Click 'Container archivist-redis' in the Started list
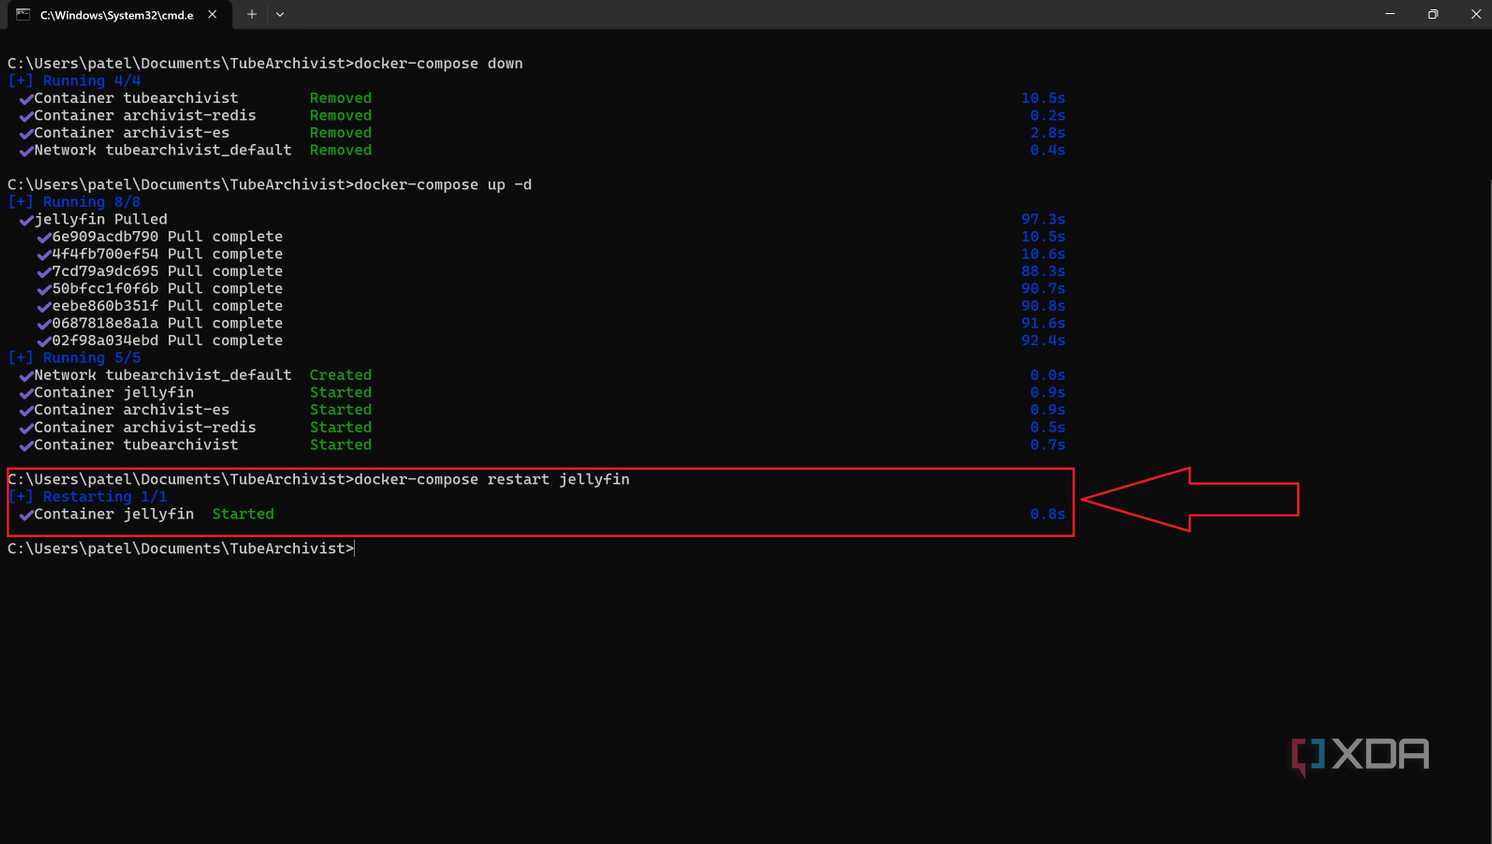Image resolution: width=1492 pixels, height=844 pixels. tap(145, 427)
